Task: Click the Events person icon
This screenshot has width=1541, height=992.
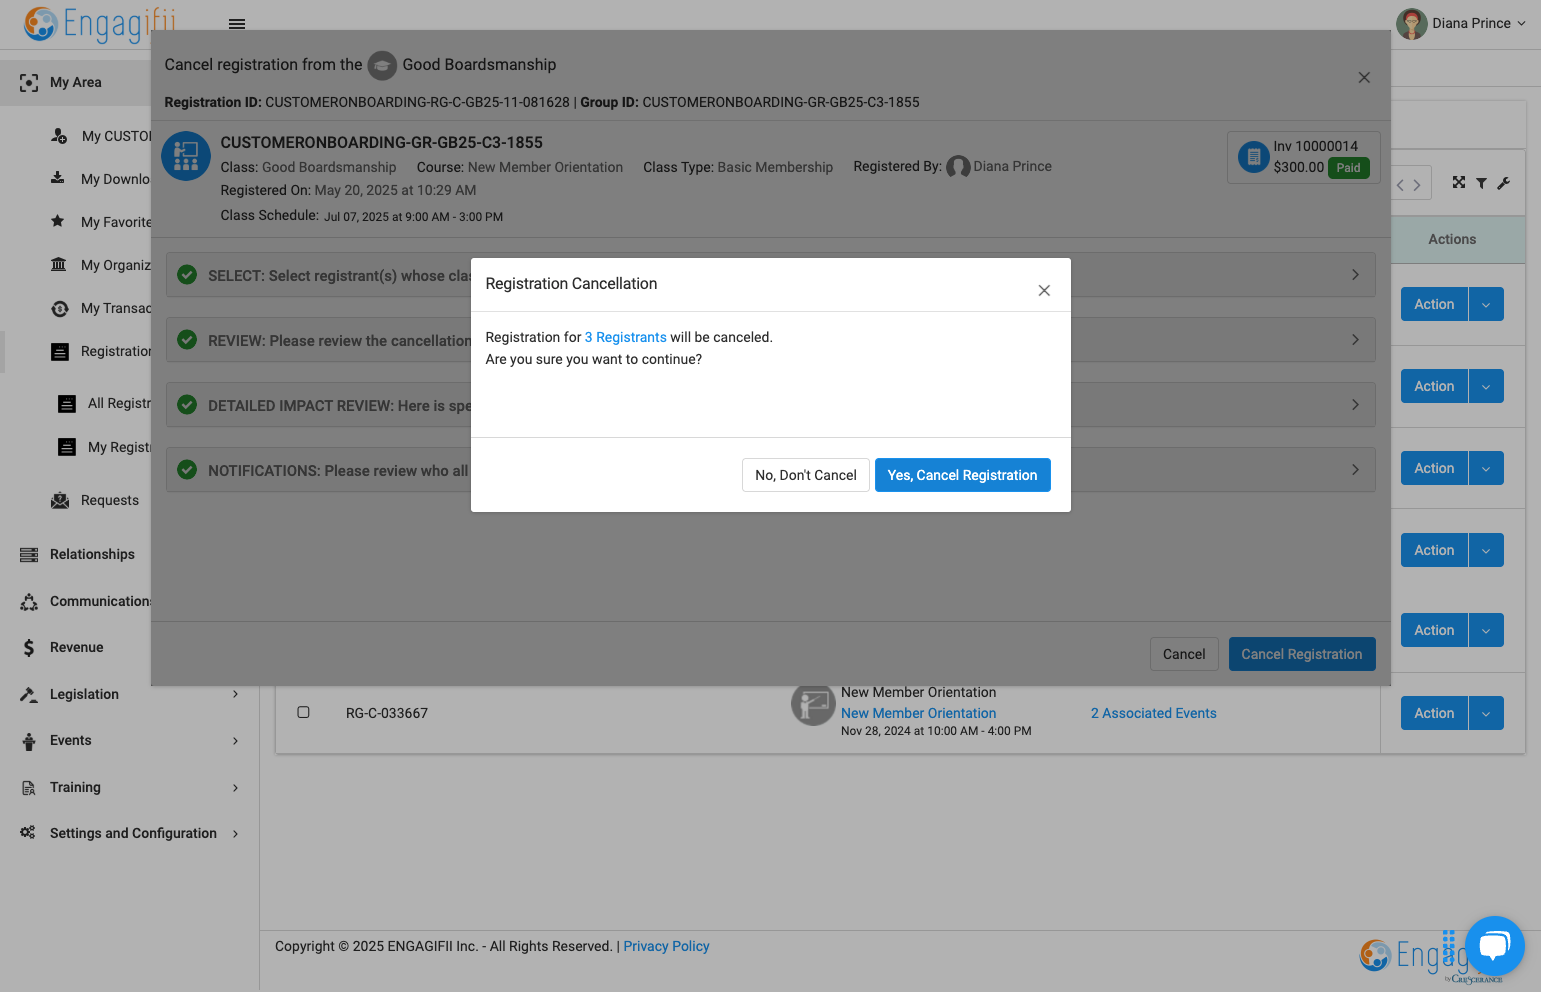Action: [29, 740]
